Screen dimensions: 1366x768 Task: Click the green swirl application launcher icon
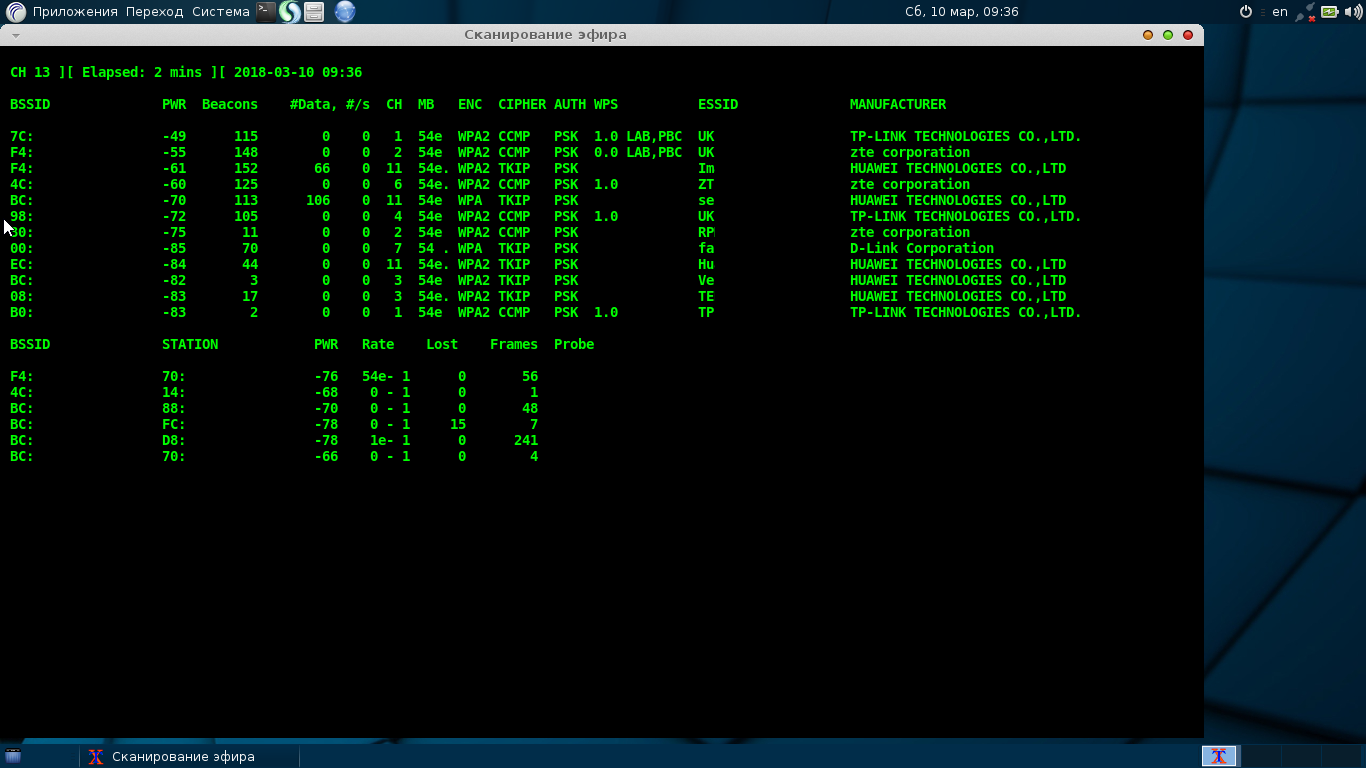[289, 12]
